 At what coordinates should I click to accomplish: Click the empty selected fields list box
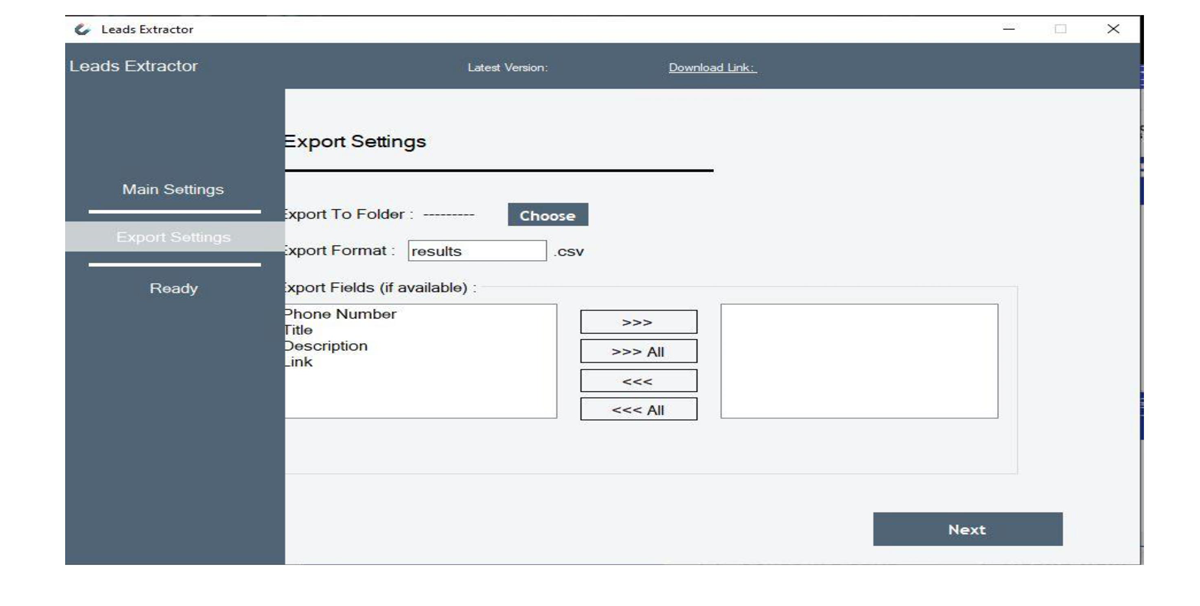tap(859, 361)
